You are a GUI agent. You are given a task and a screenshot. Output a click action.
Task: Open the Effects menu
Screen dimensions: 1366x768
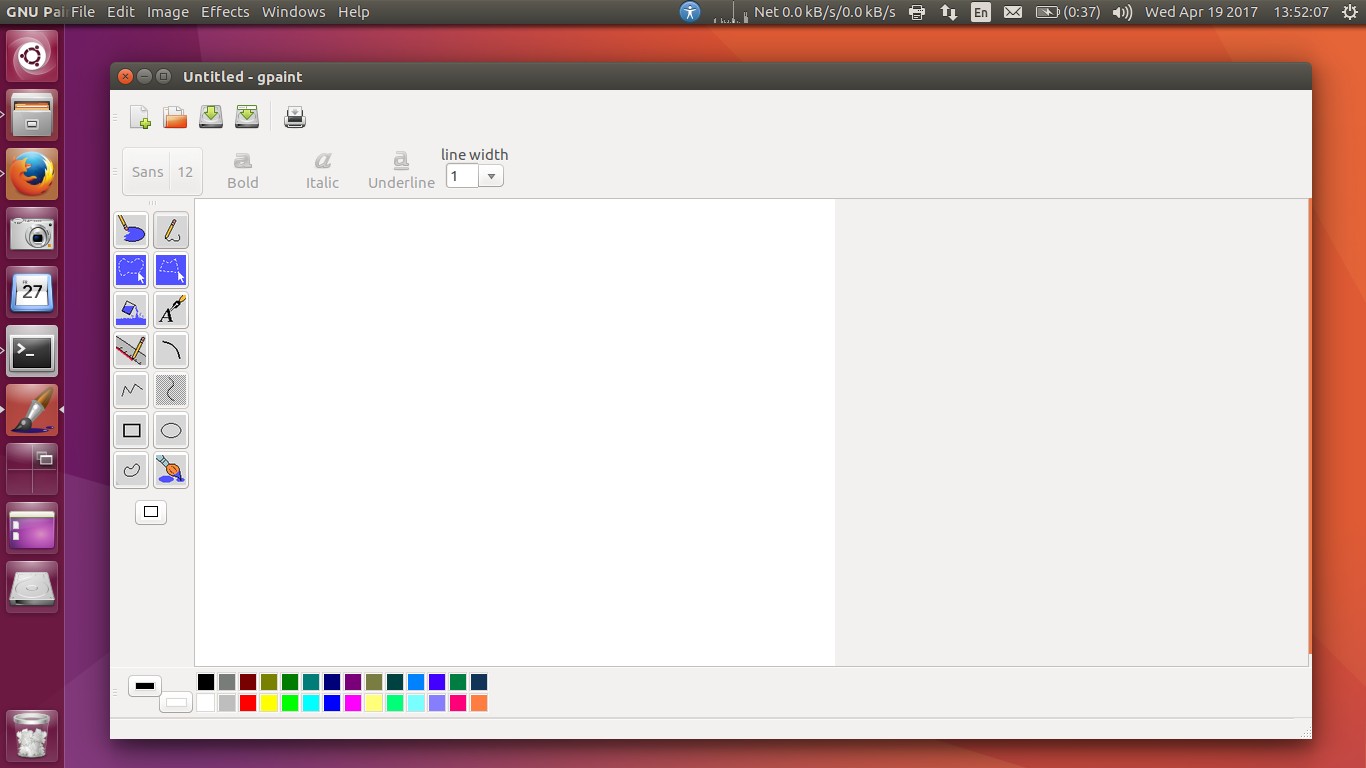point(224,11)
